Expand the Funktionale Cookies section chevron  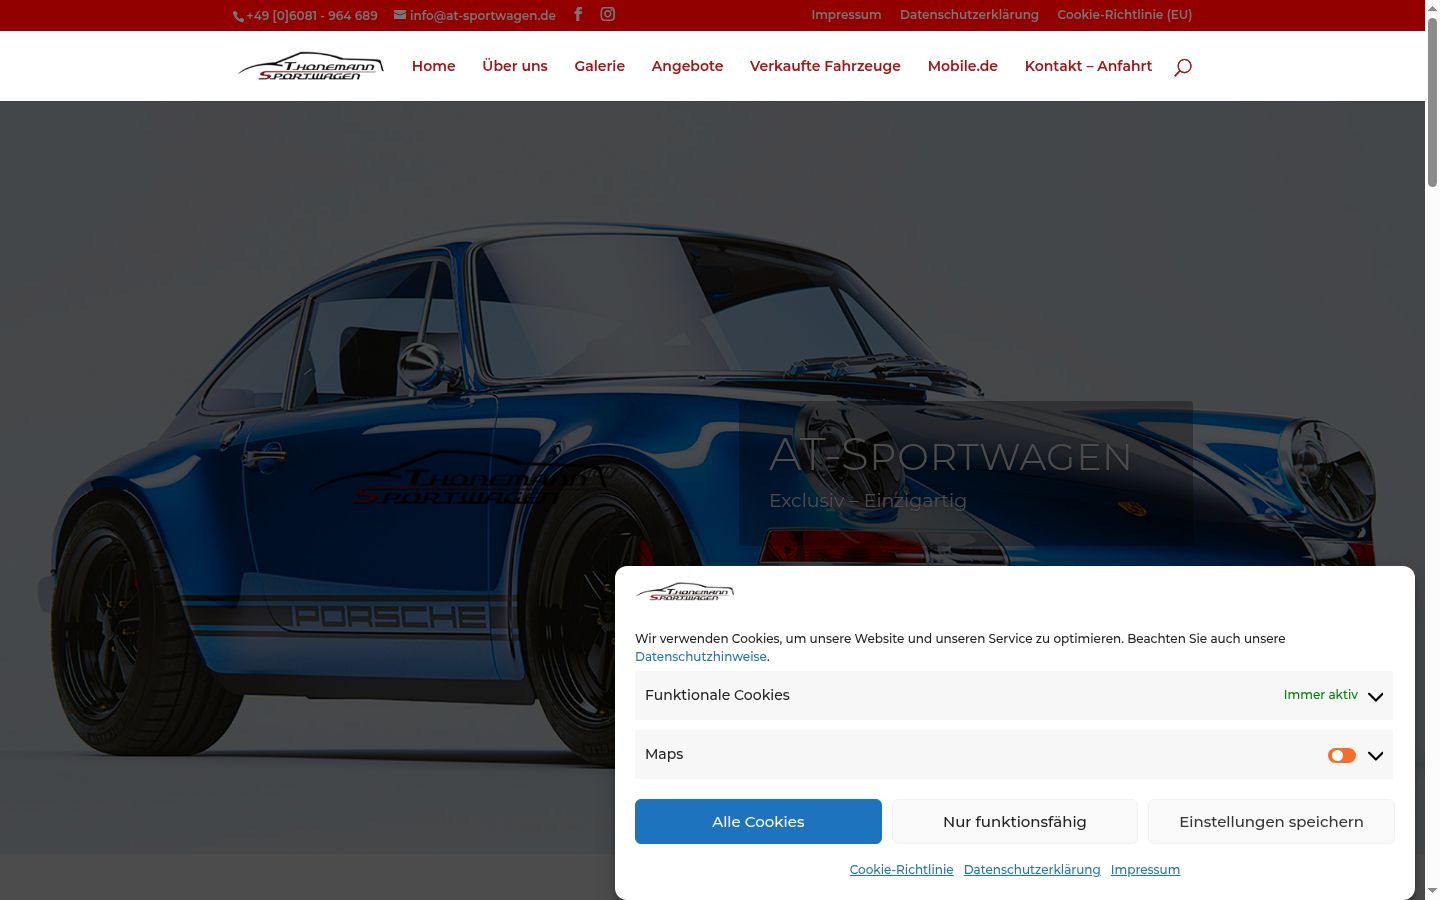click(1376, 696)
